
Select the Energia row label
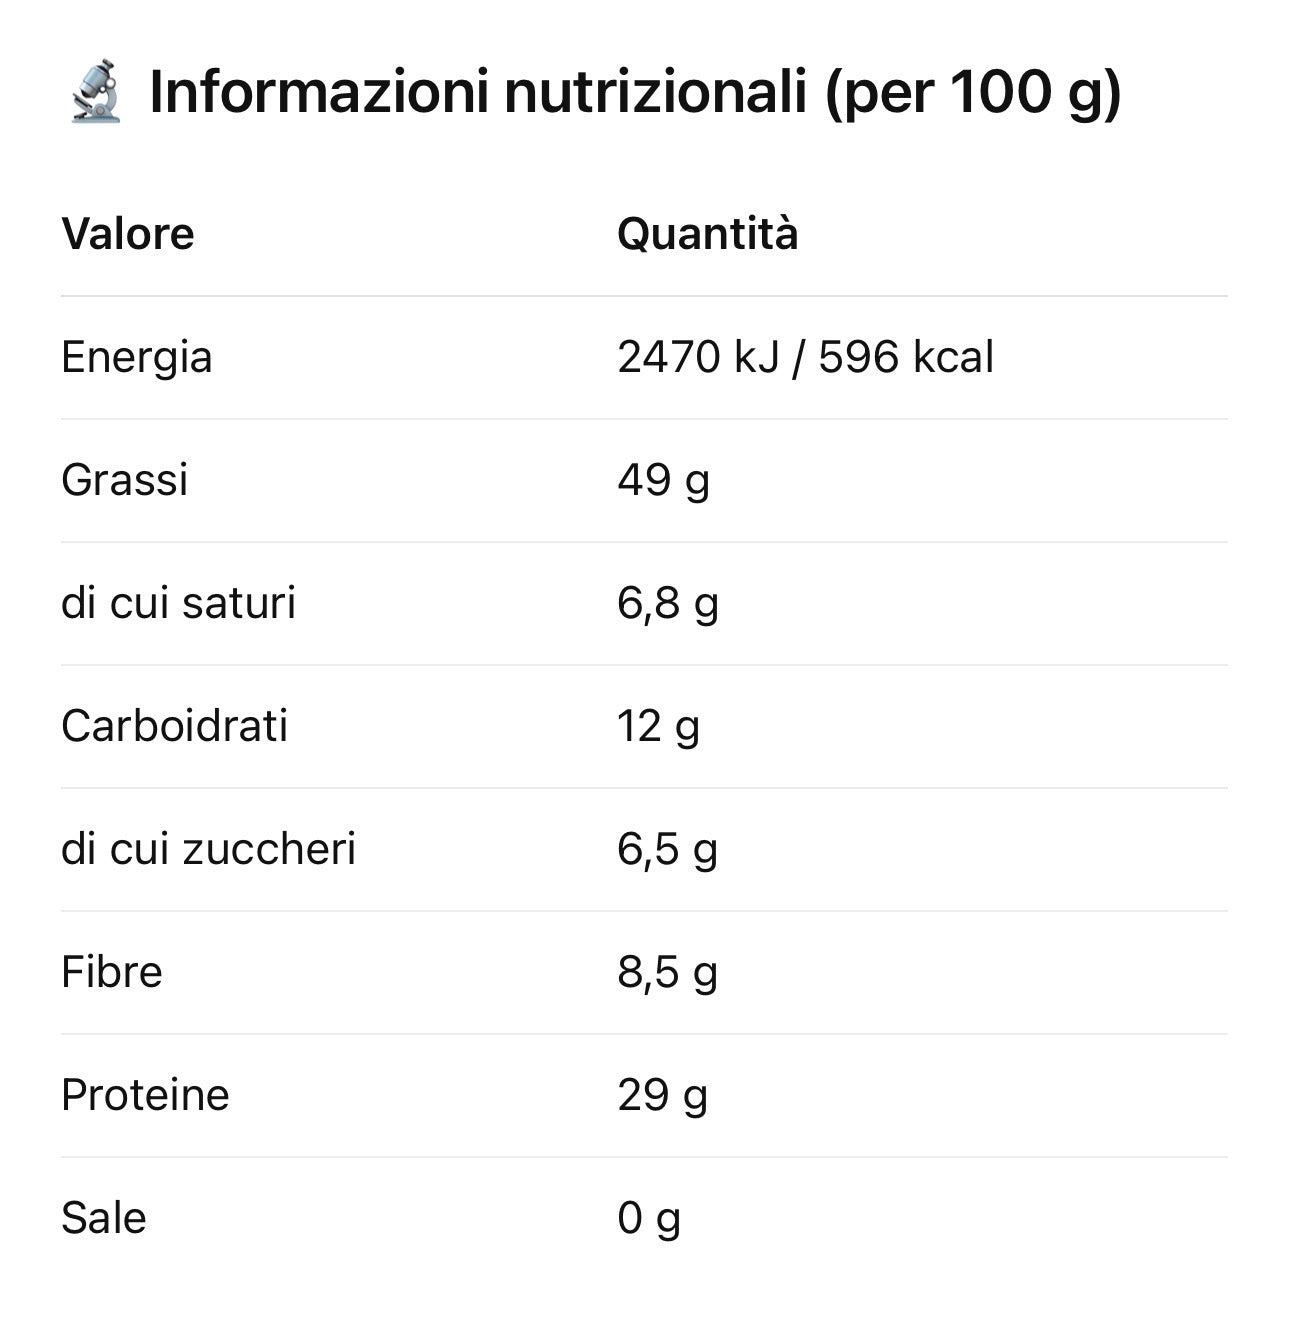click(137, 358)
